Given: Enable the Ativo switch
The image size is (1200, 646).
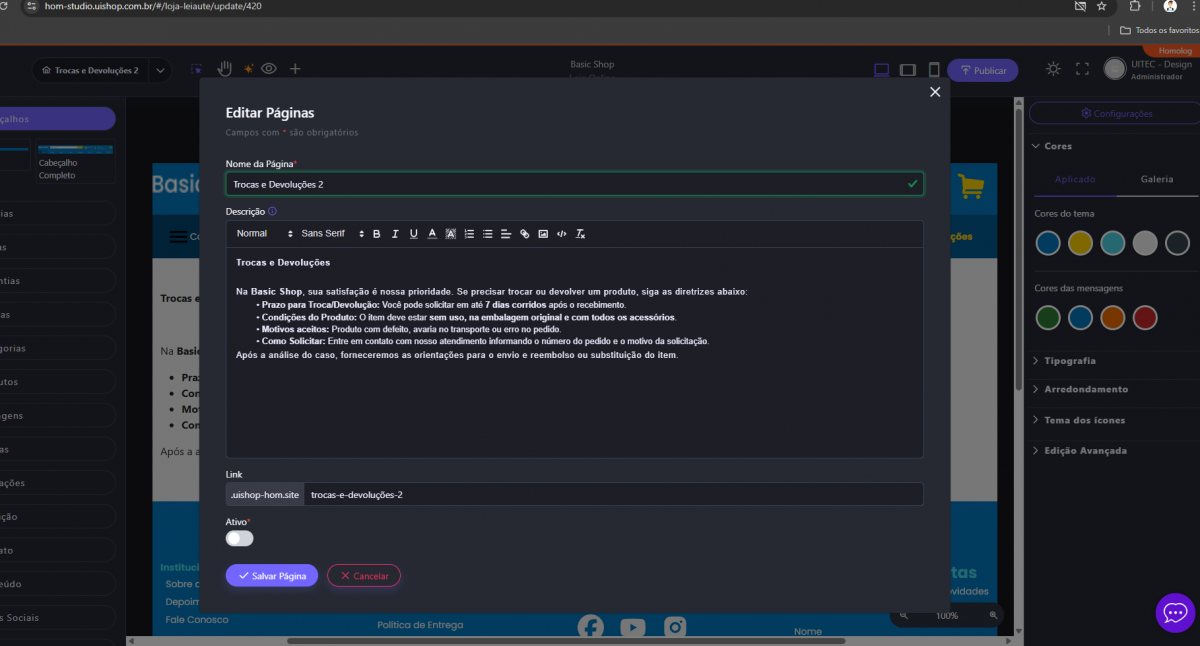Looking at the screenshot, I should tap(240, 538).
